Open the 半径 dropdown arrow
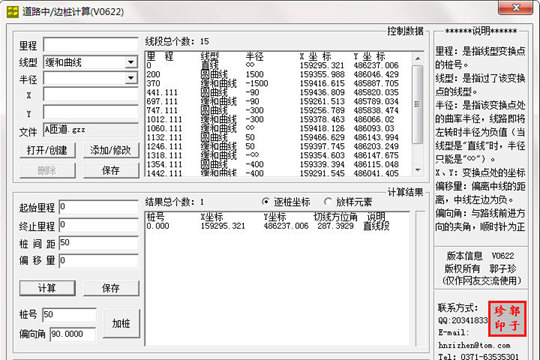The height and width of the screenshot is (360, 540). [131, 78]
